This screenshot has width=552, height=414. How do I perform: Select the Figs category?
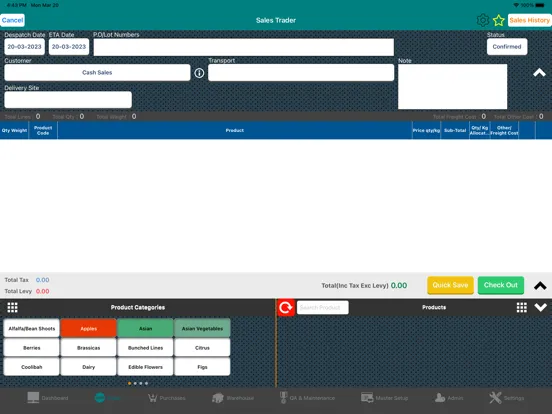202,367
